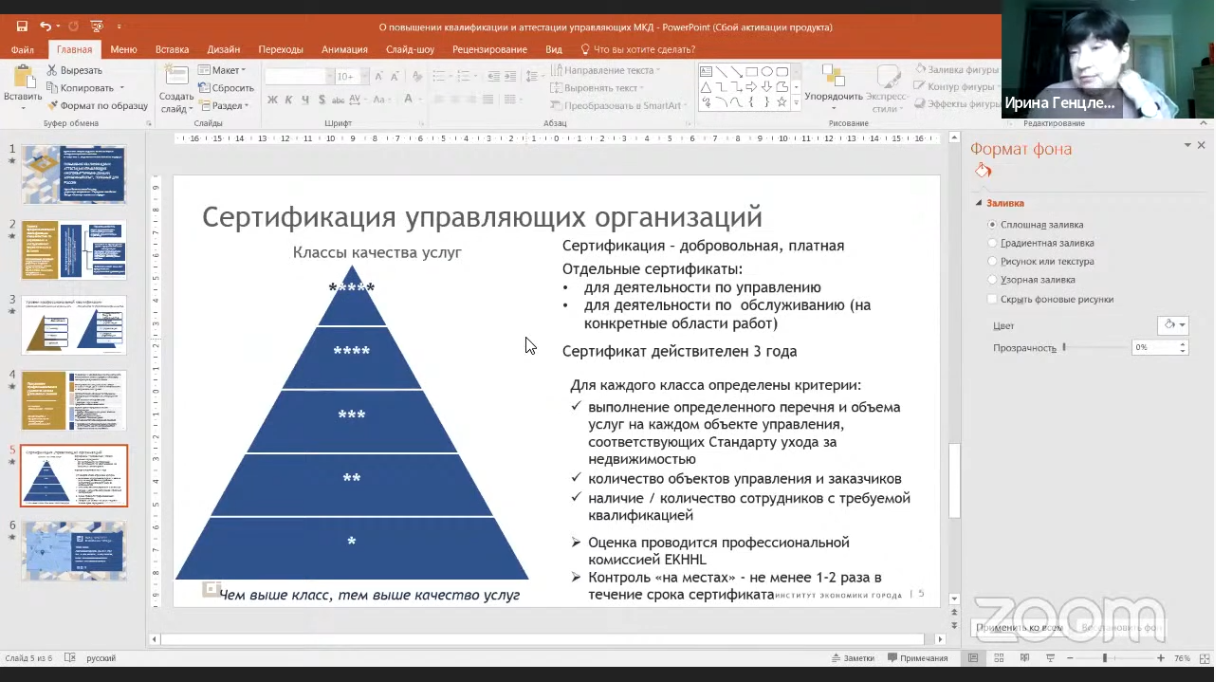Check the Скрыть фоновые рисунки checkbox
The image size is (1216, 682).
pos(992,299)
